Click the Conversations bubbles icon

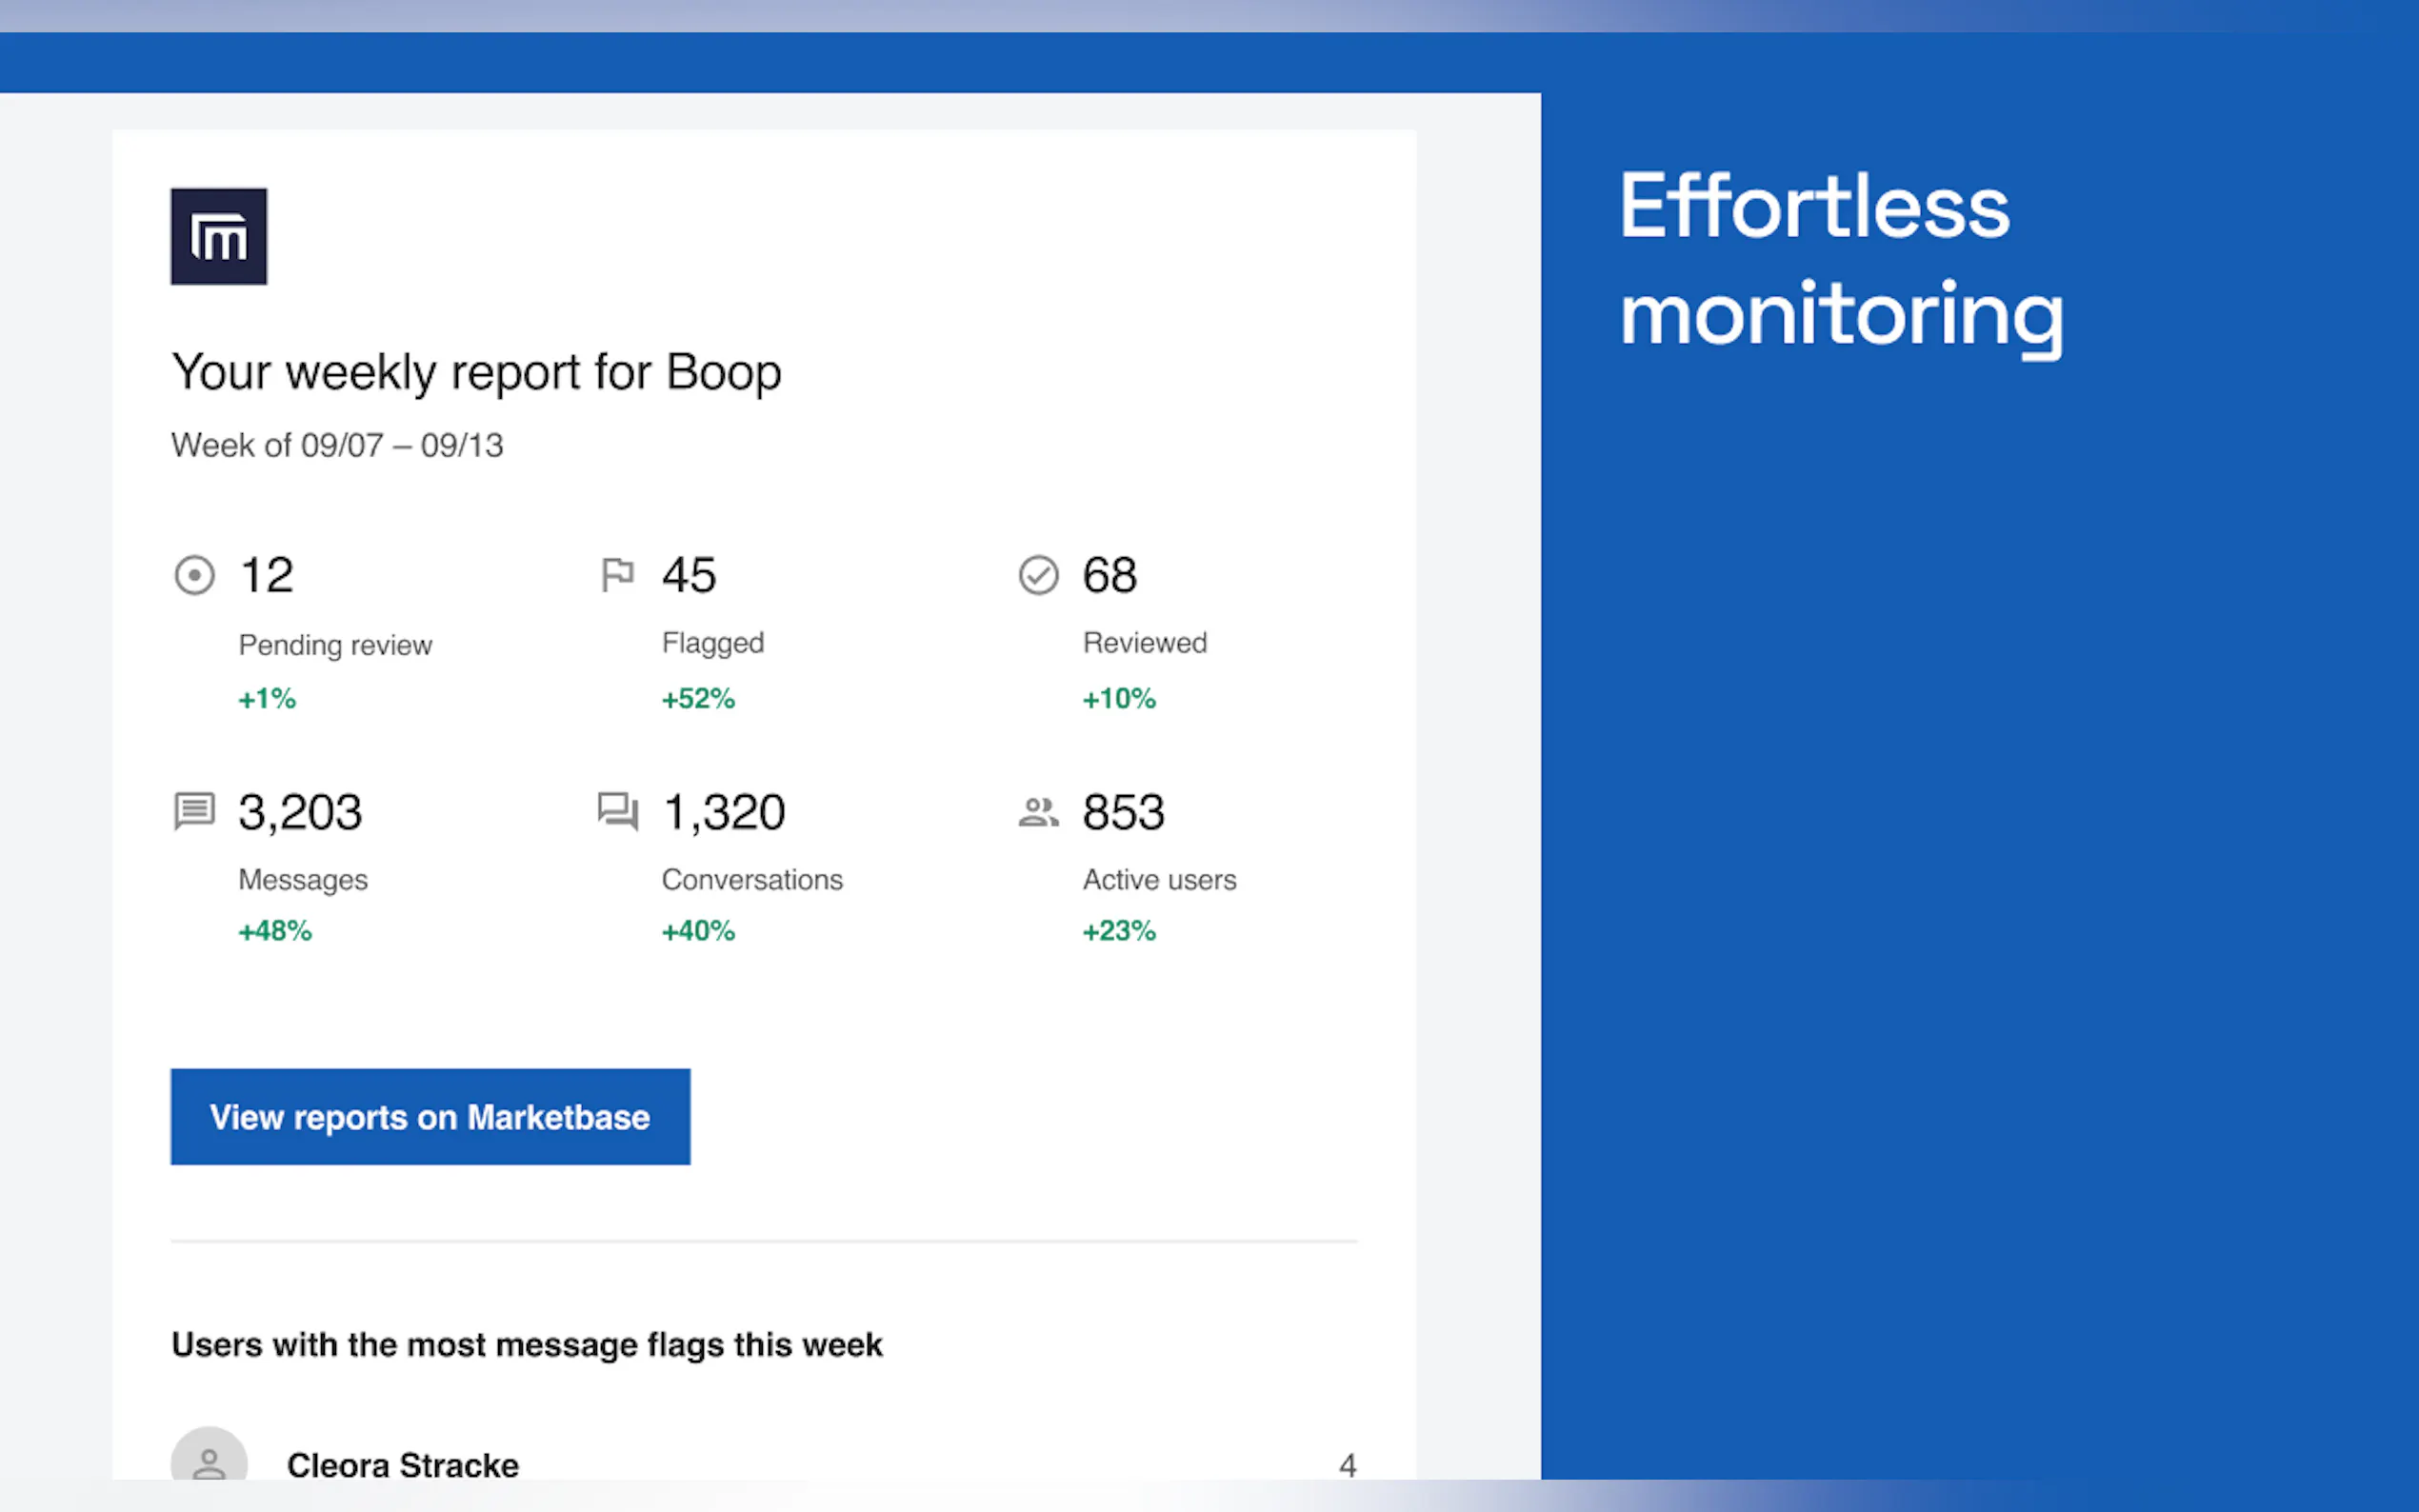617,811
